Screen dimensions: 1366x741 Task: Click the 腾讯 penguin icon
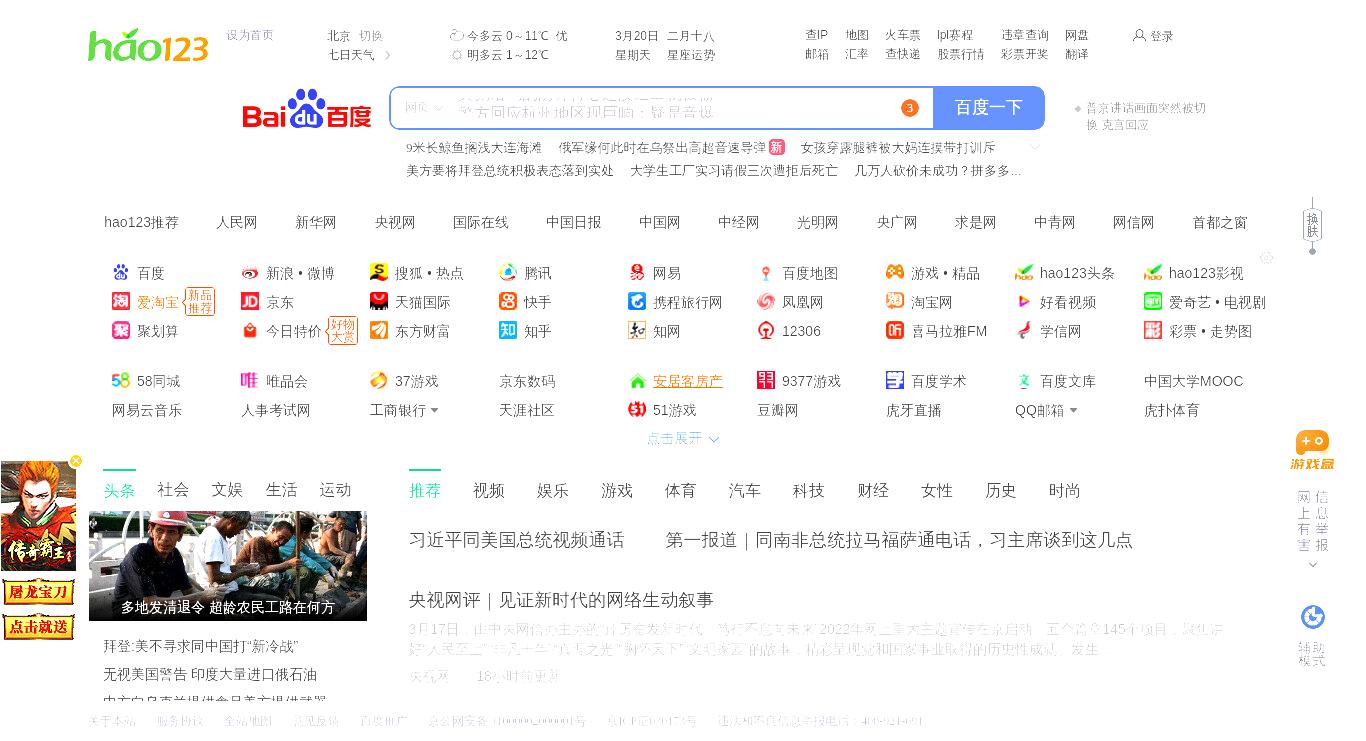508,273
